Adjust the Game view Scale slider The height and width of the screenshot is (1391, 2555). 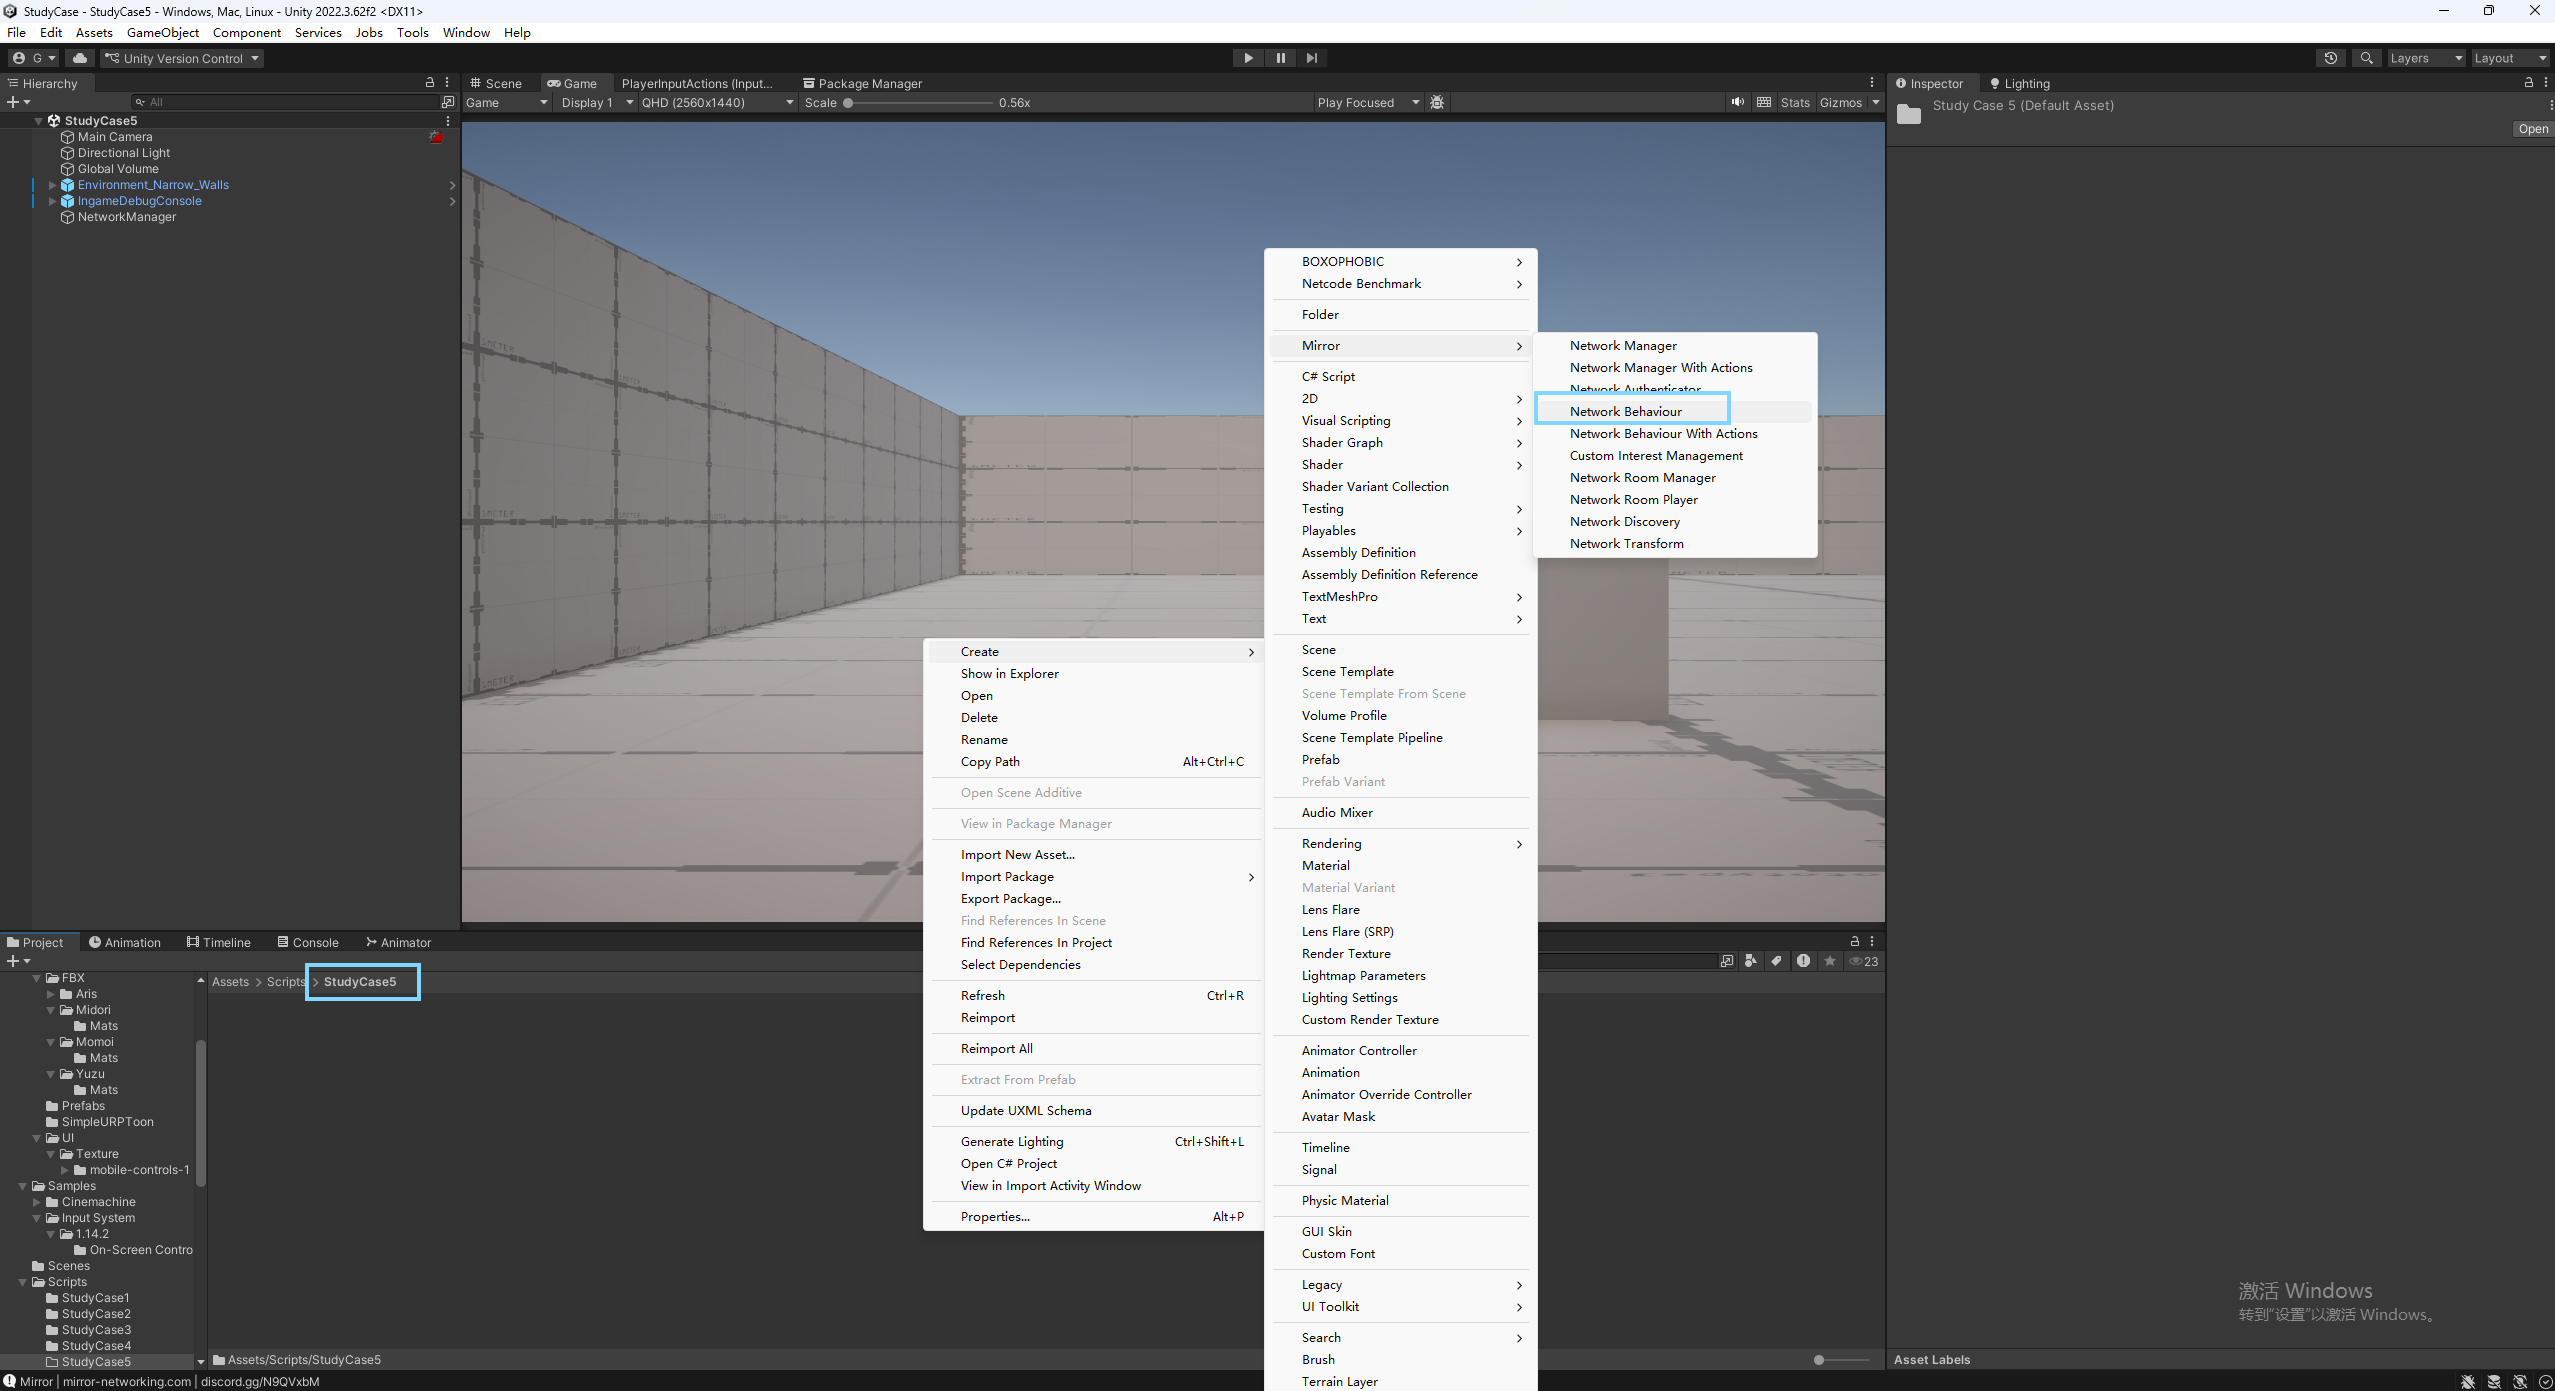coord(848,102)
